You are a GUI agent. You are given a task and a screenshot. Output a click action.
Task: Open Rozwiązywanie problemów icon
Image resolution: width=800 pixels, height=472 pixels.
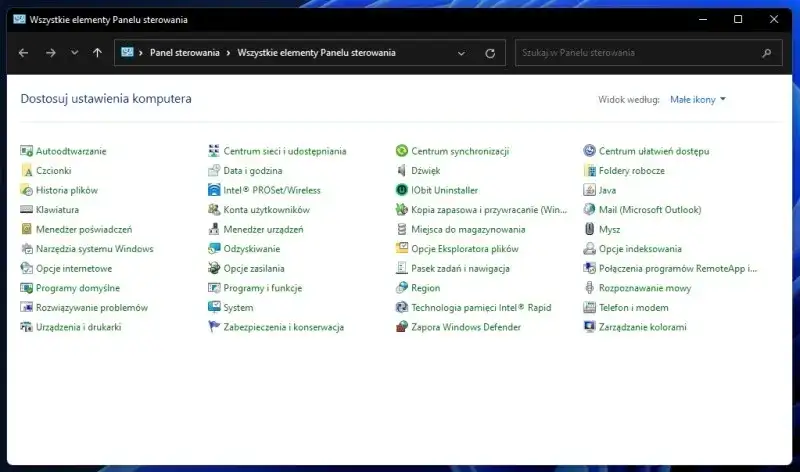click(x=27, y=308)
